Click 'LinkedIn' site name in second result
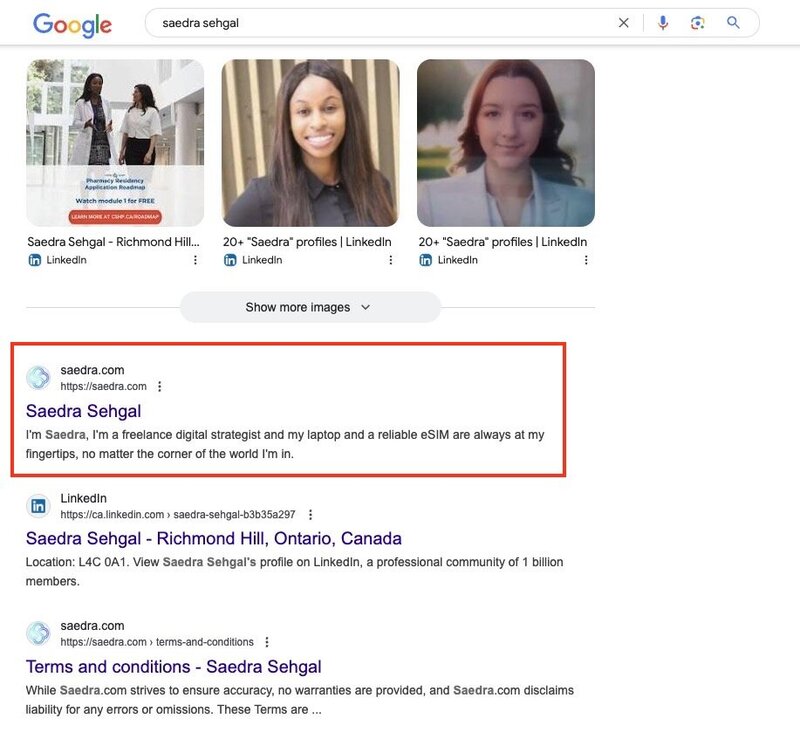This screenshot has width=800, height=732. click(84, 498)
